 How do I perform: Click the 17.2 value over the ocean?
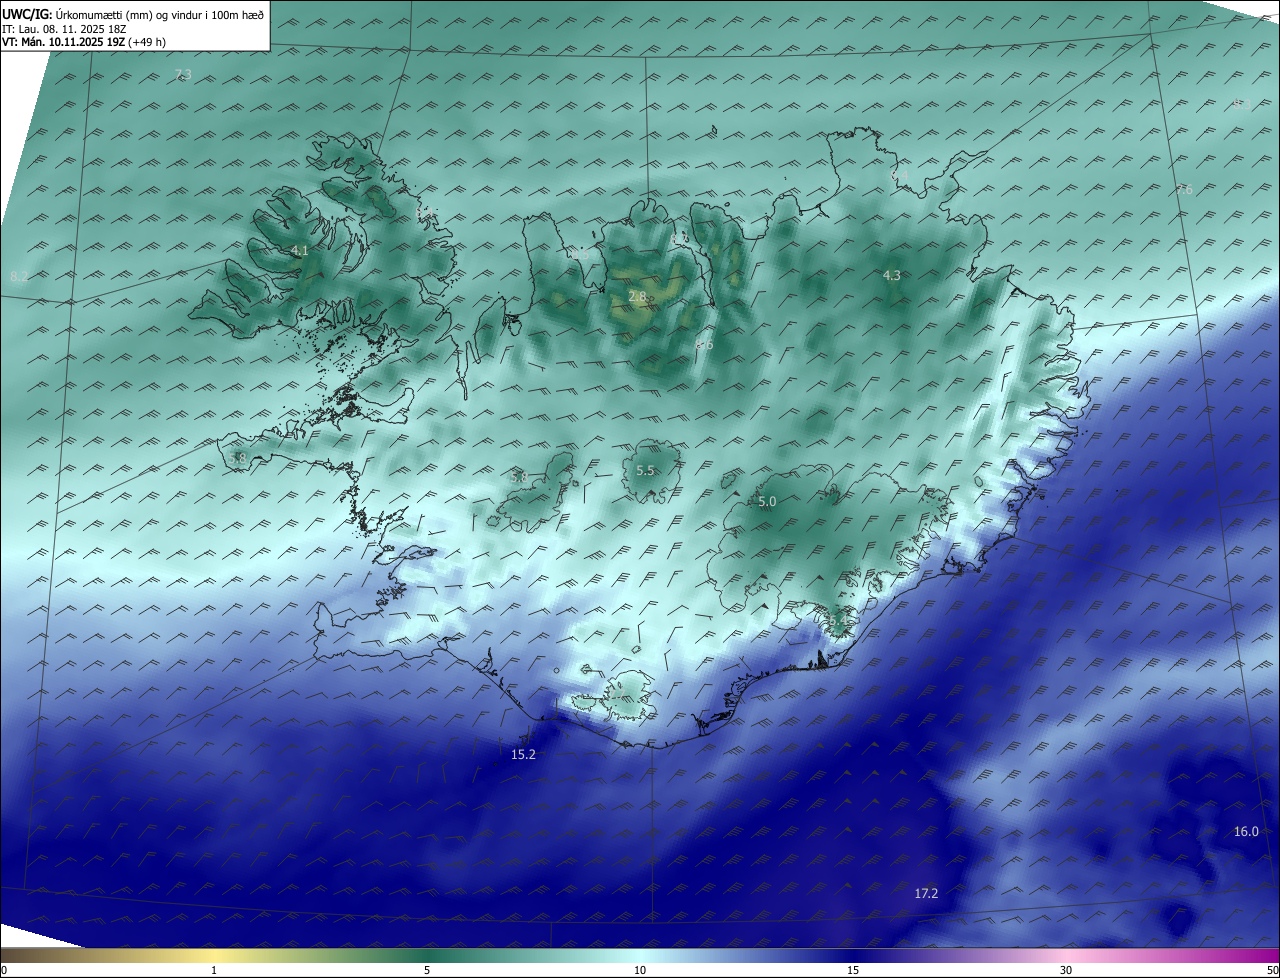(x=926, y=893)
